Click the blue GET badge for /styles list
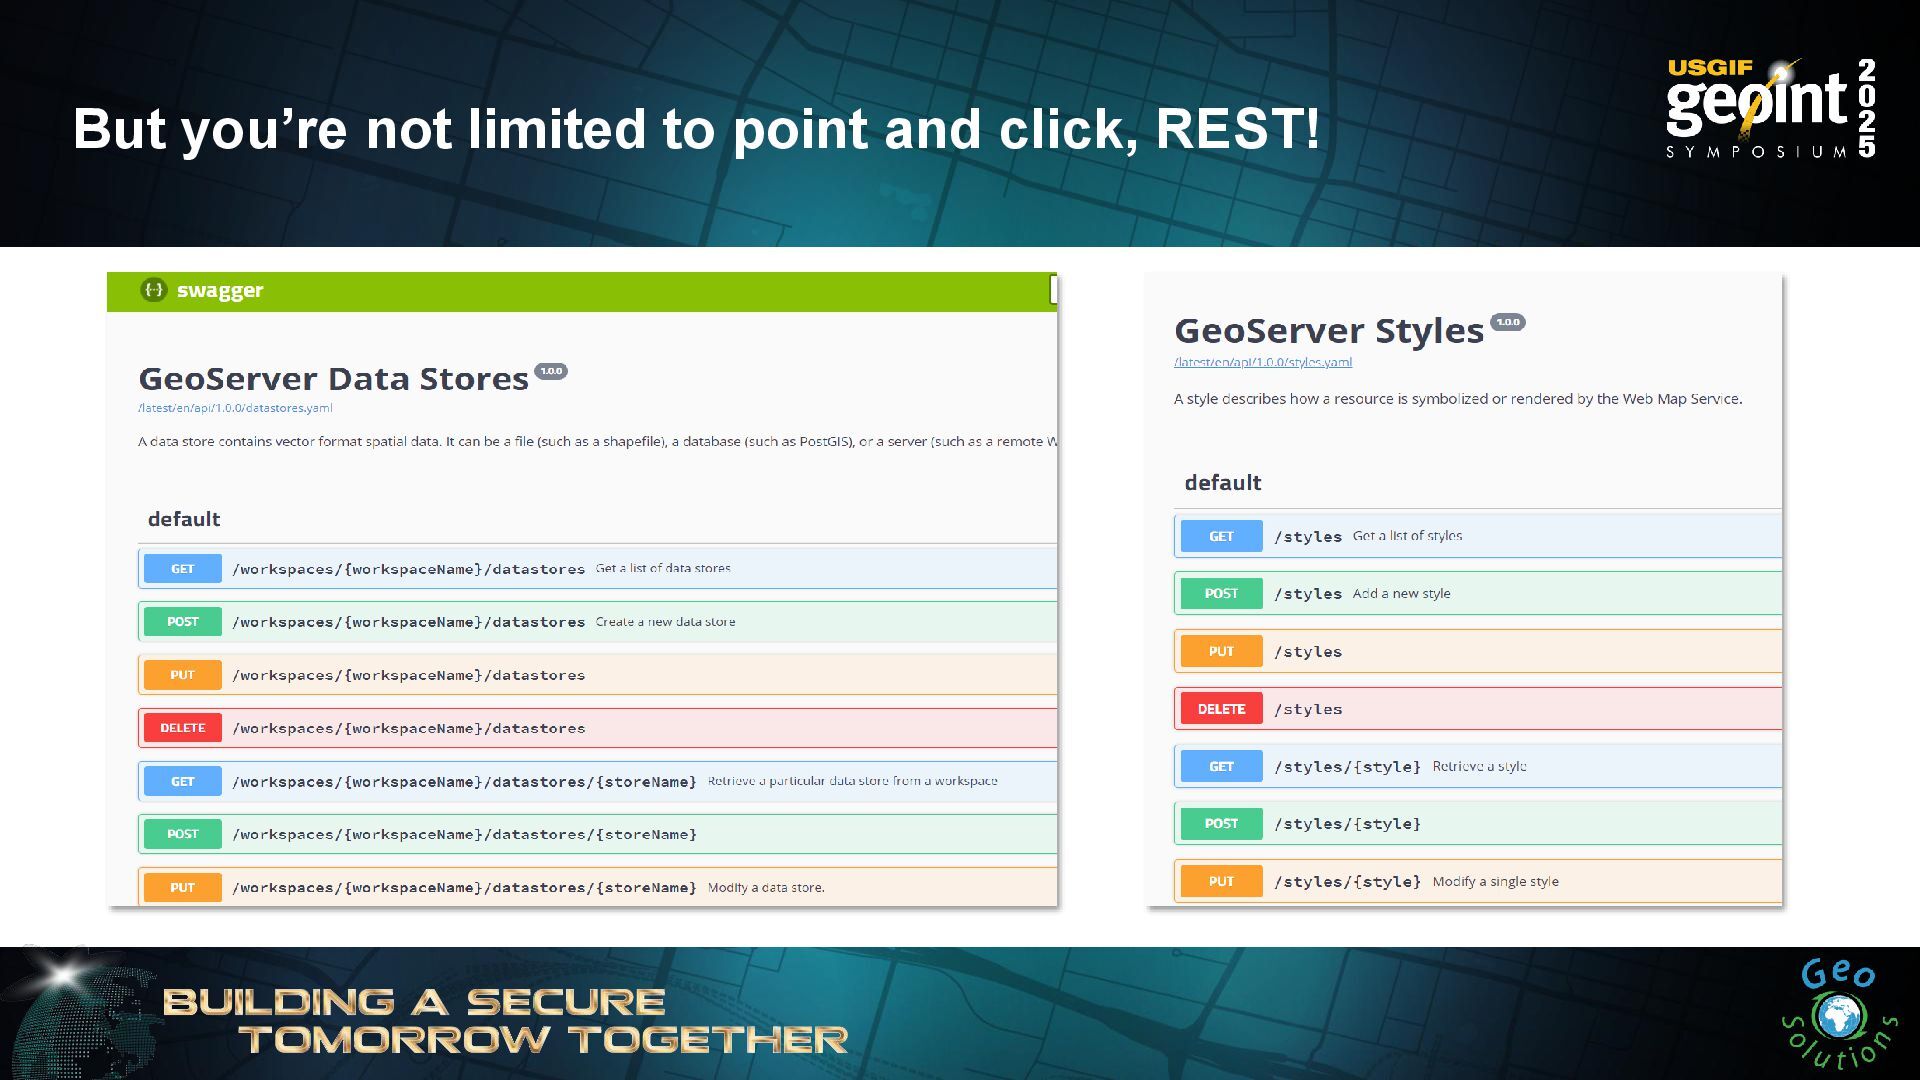Viewport: 1920px width, 1080px height. pyautogui.click(x=1221, y=536)
